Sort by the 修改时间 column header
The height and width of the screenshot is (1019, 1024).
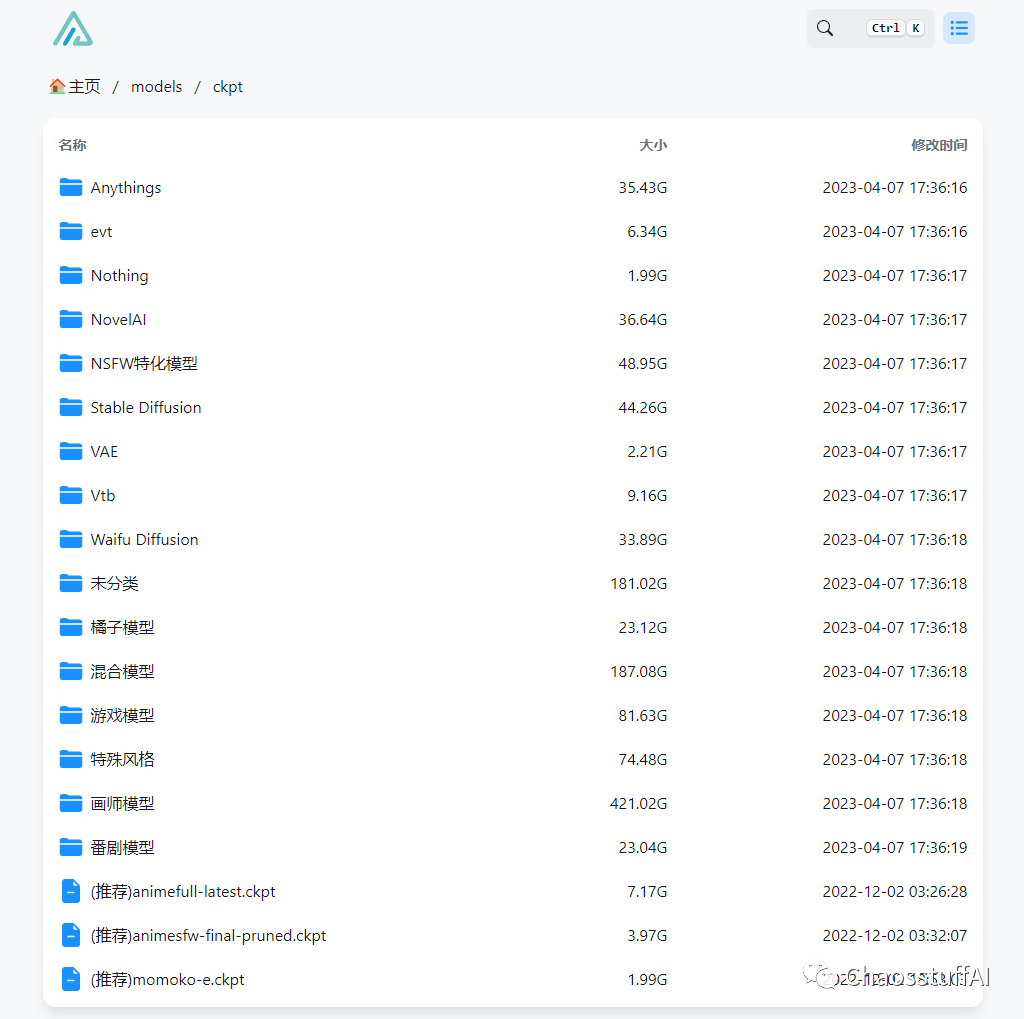point(939,145)
